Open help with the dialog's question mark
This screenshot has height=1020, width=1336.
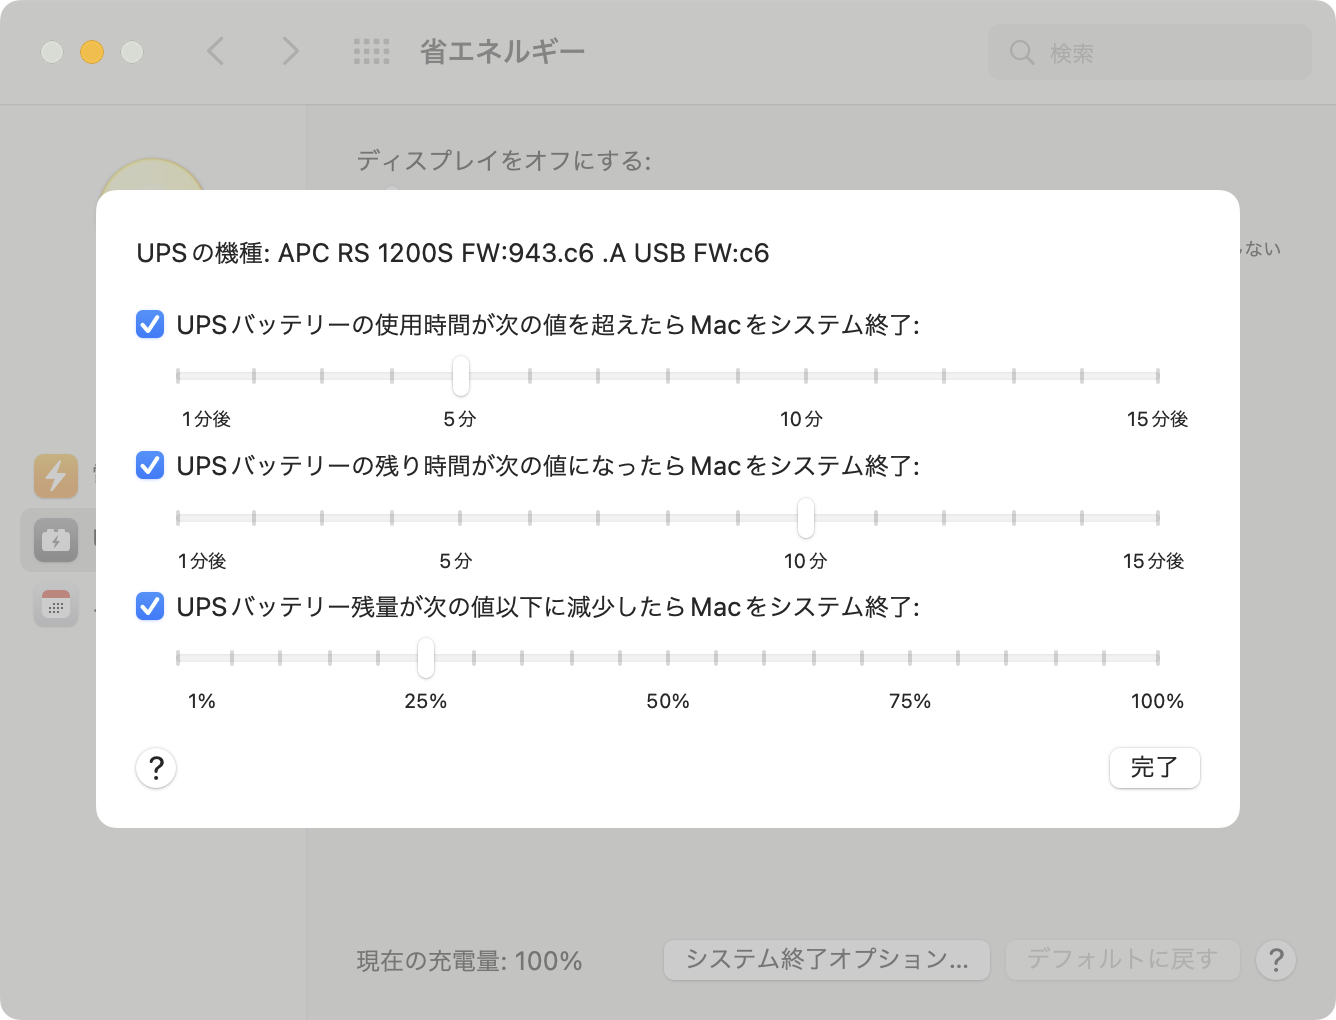pos(156,768)
